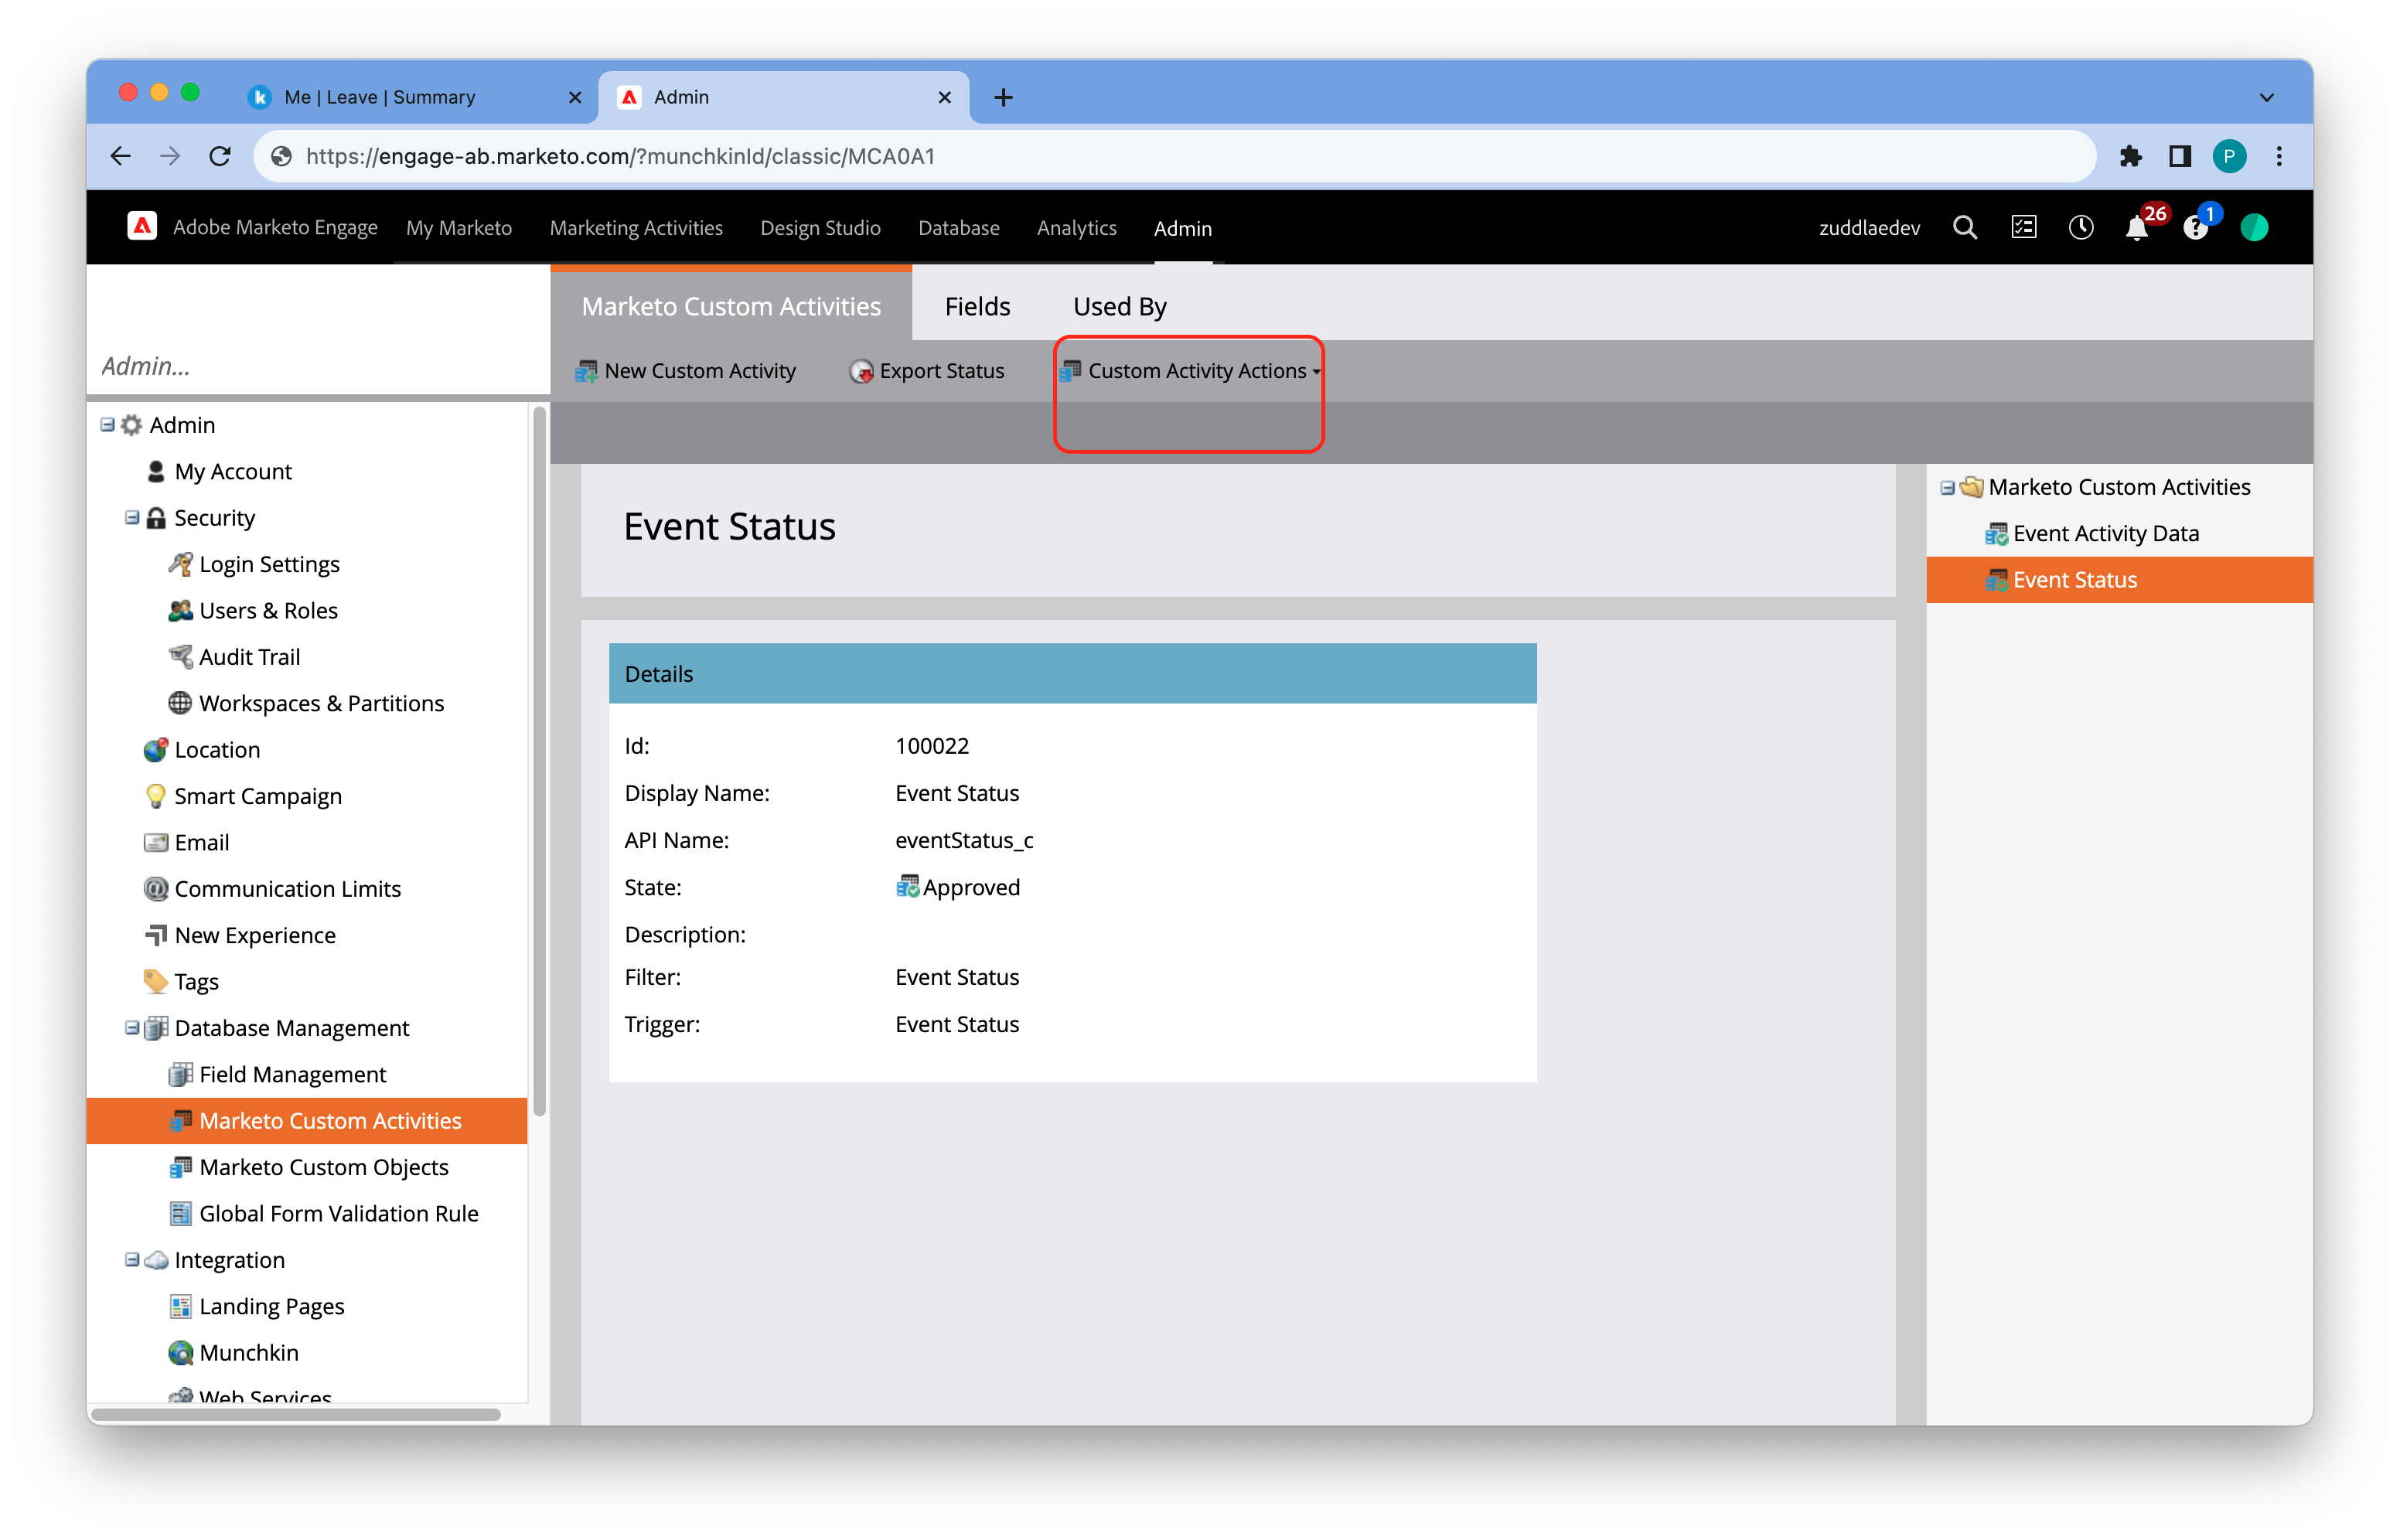Open the Used By tab

[1119, 306]
